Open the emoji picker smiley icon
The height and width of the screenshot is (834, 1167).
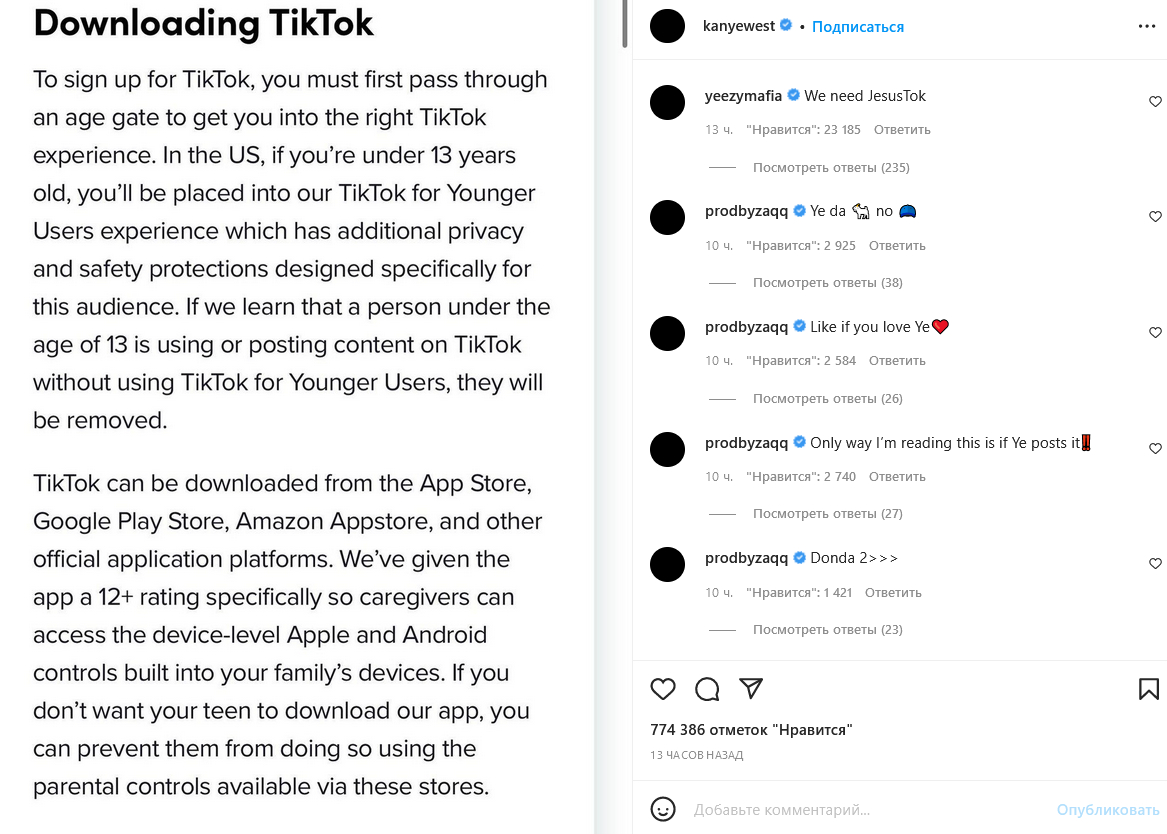(662, 809)
